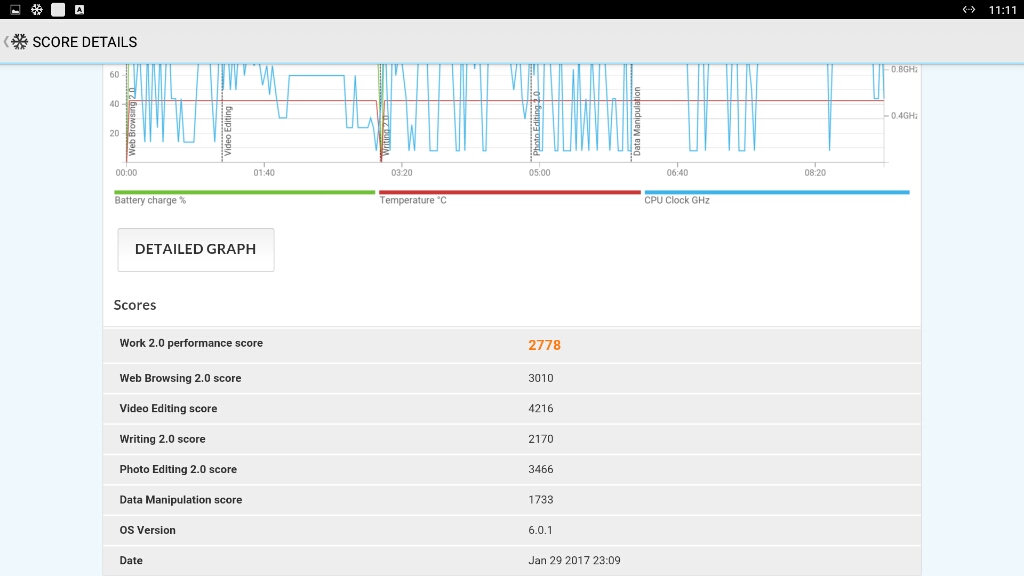Click the orange 2778 score value
This screenshot has height=576, width=1024.
point(545,345)
